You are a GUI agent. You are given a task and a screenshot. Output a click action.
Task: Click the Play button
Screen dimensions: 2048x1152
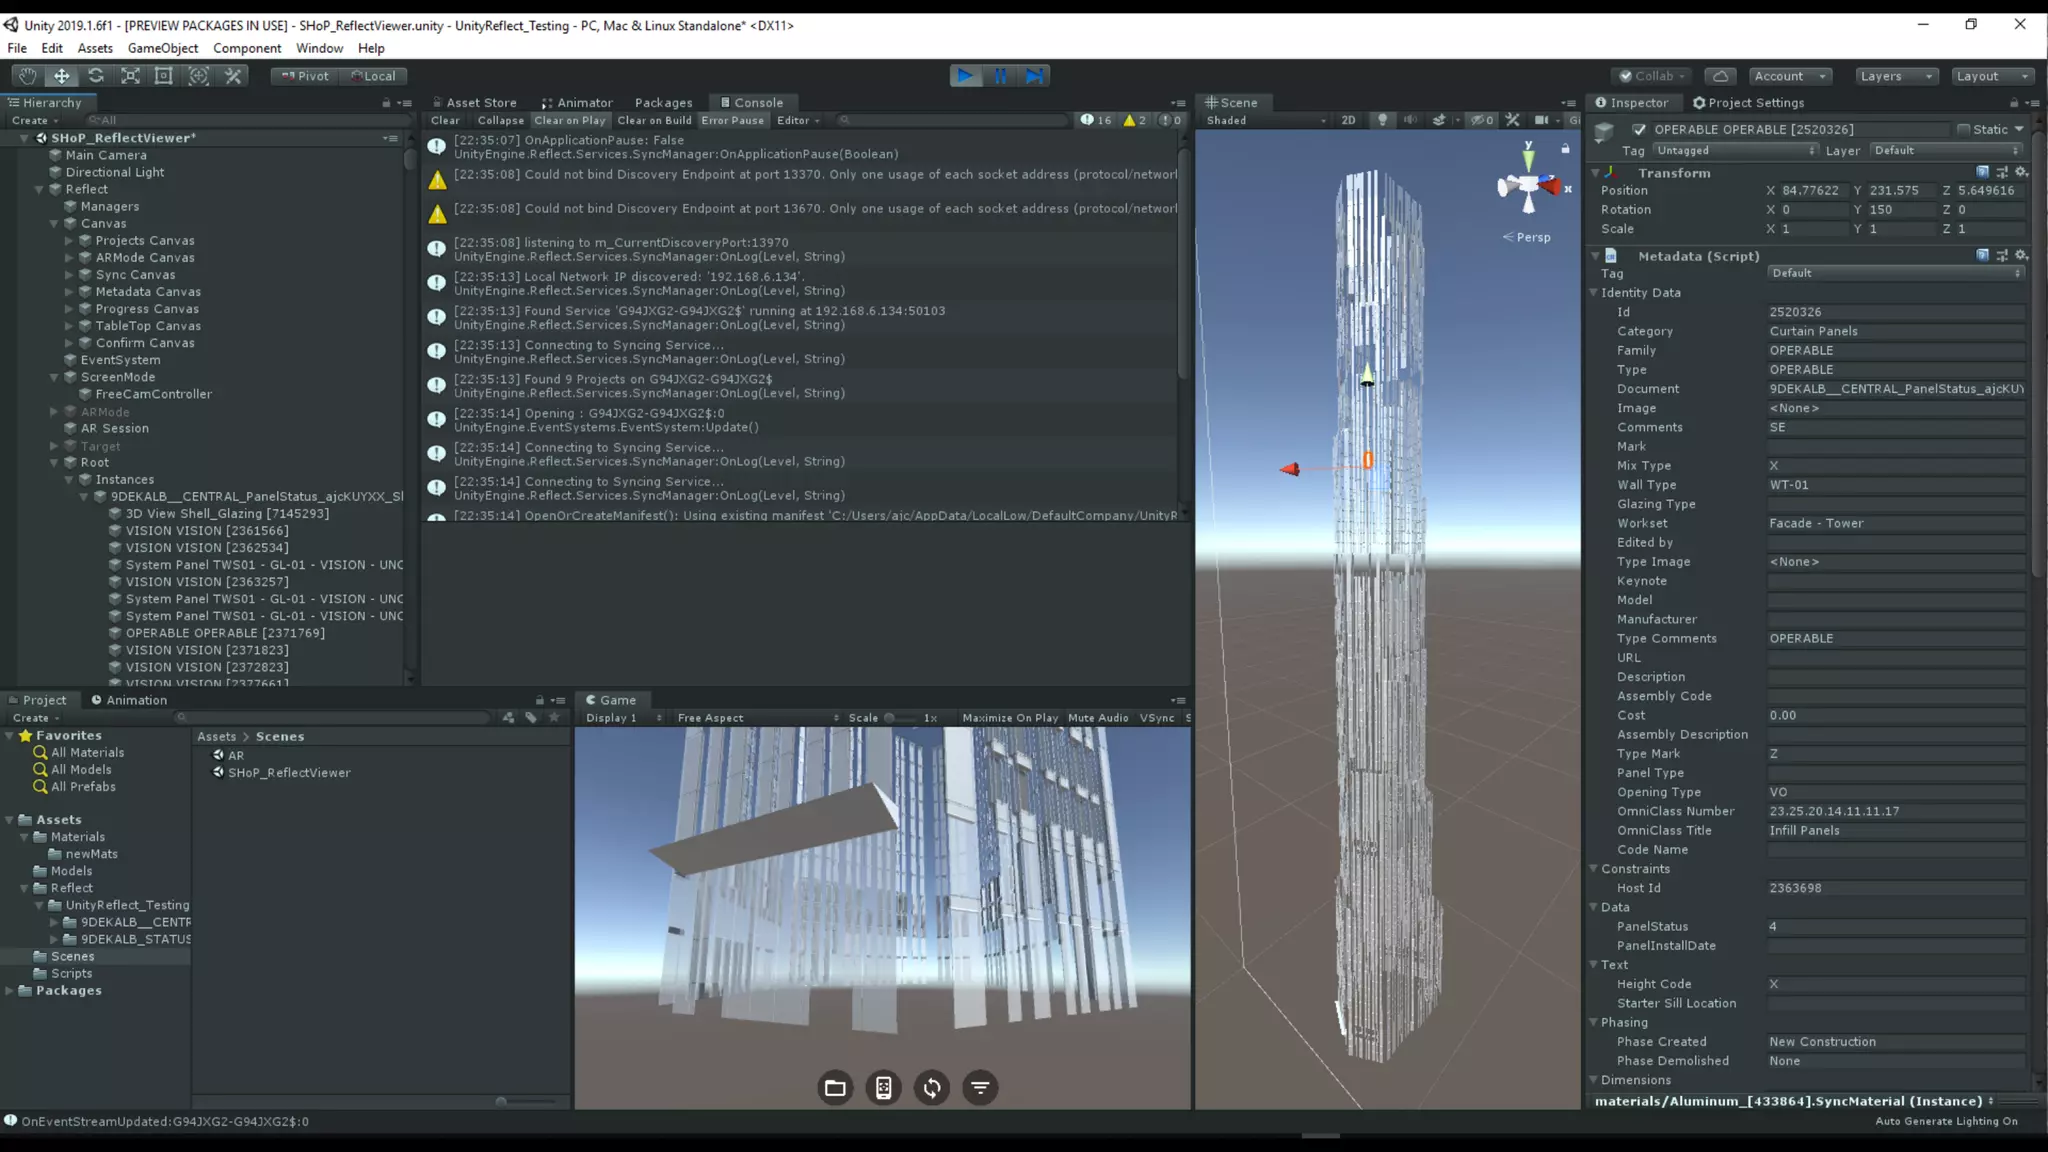[965, 76]
